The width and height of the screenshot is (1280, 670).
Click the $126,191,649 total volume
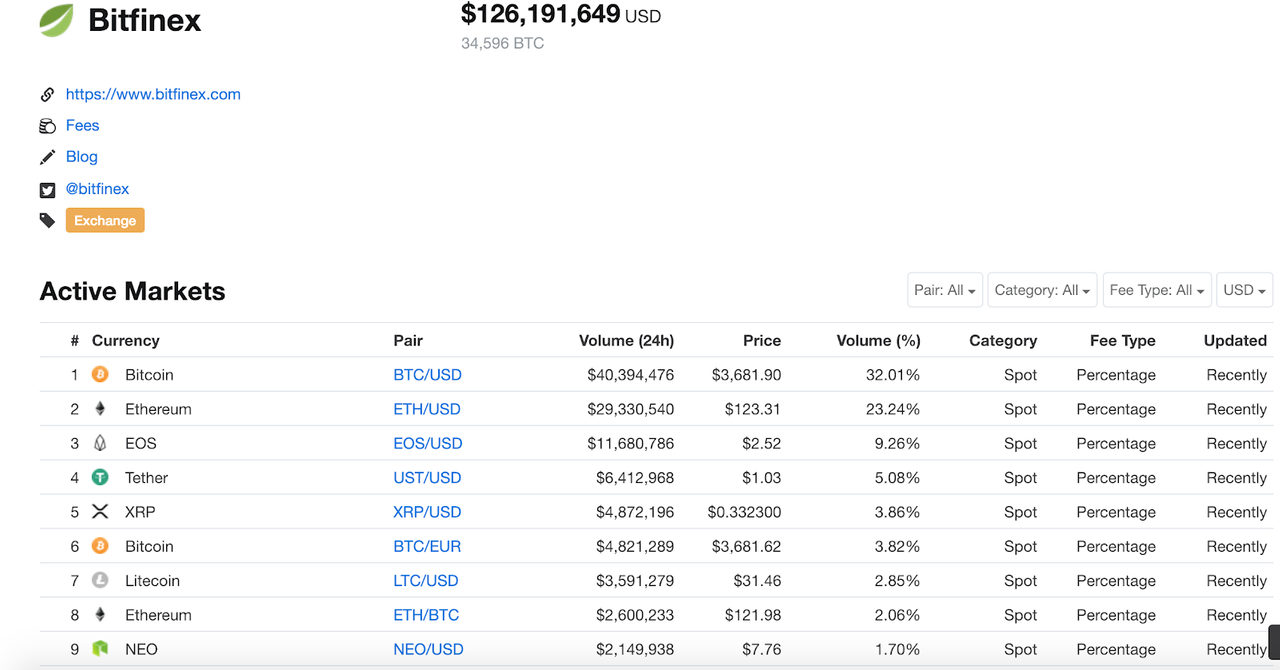541,14
